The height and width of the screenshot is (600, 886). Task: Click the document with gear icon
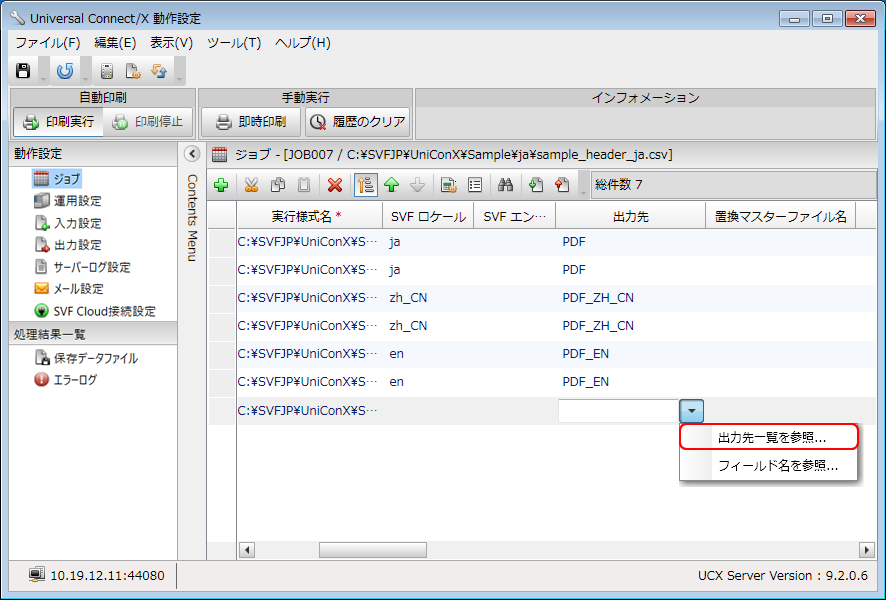pyautogui.click(x=133, y=71)
